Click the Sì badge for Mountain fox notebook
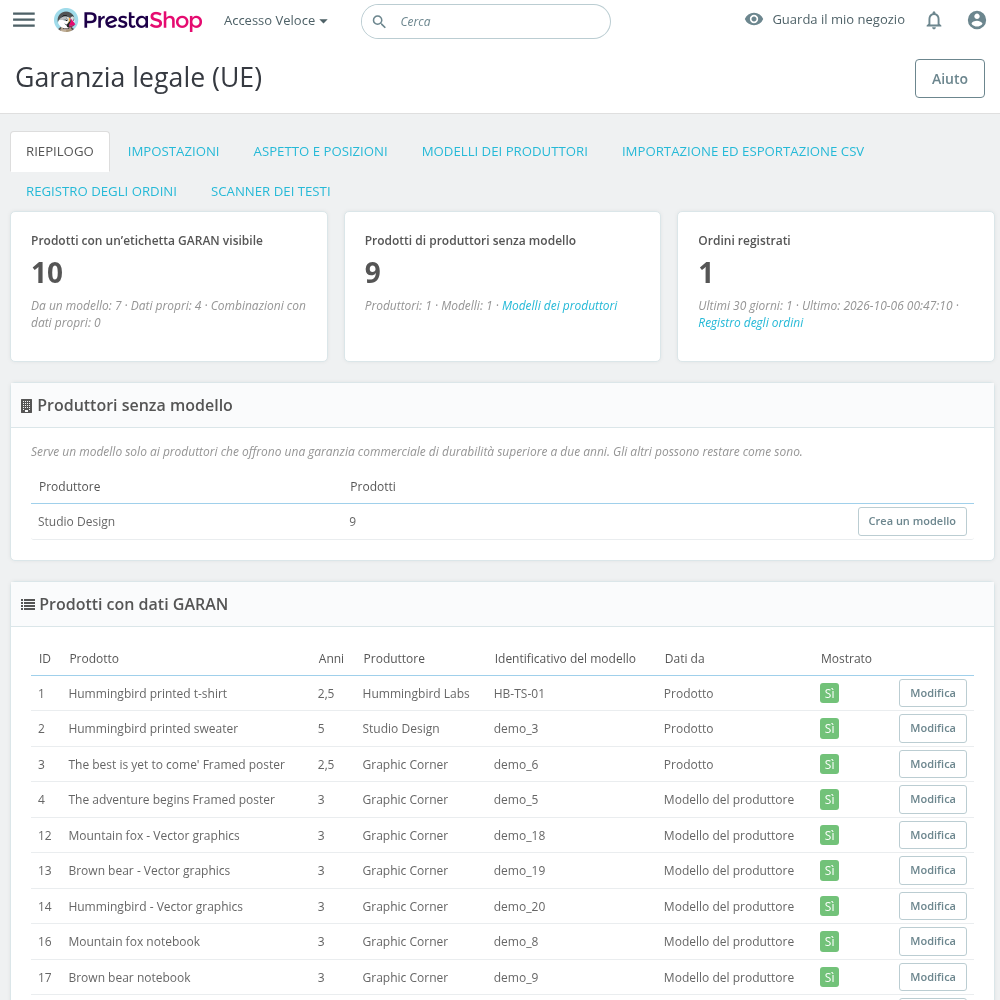Screen dimensions: 1000x1000 click(x=829, y=941)
